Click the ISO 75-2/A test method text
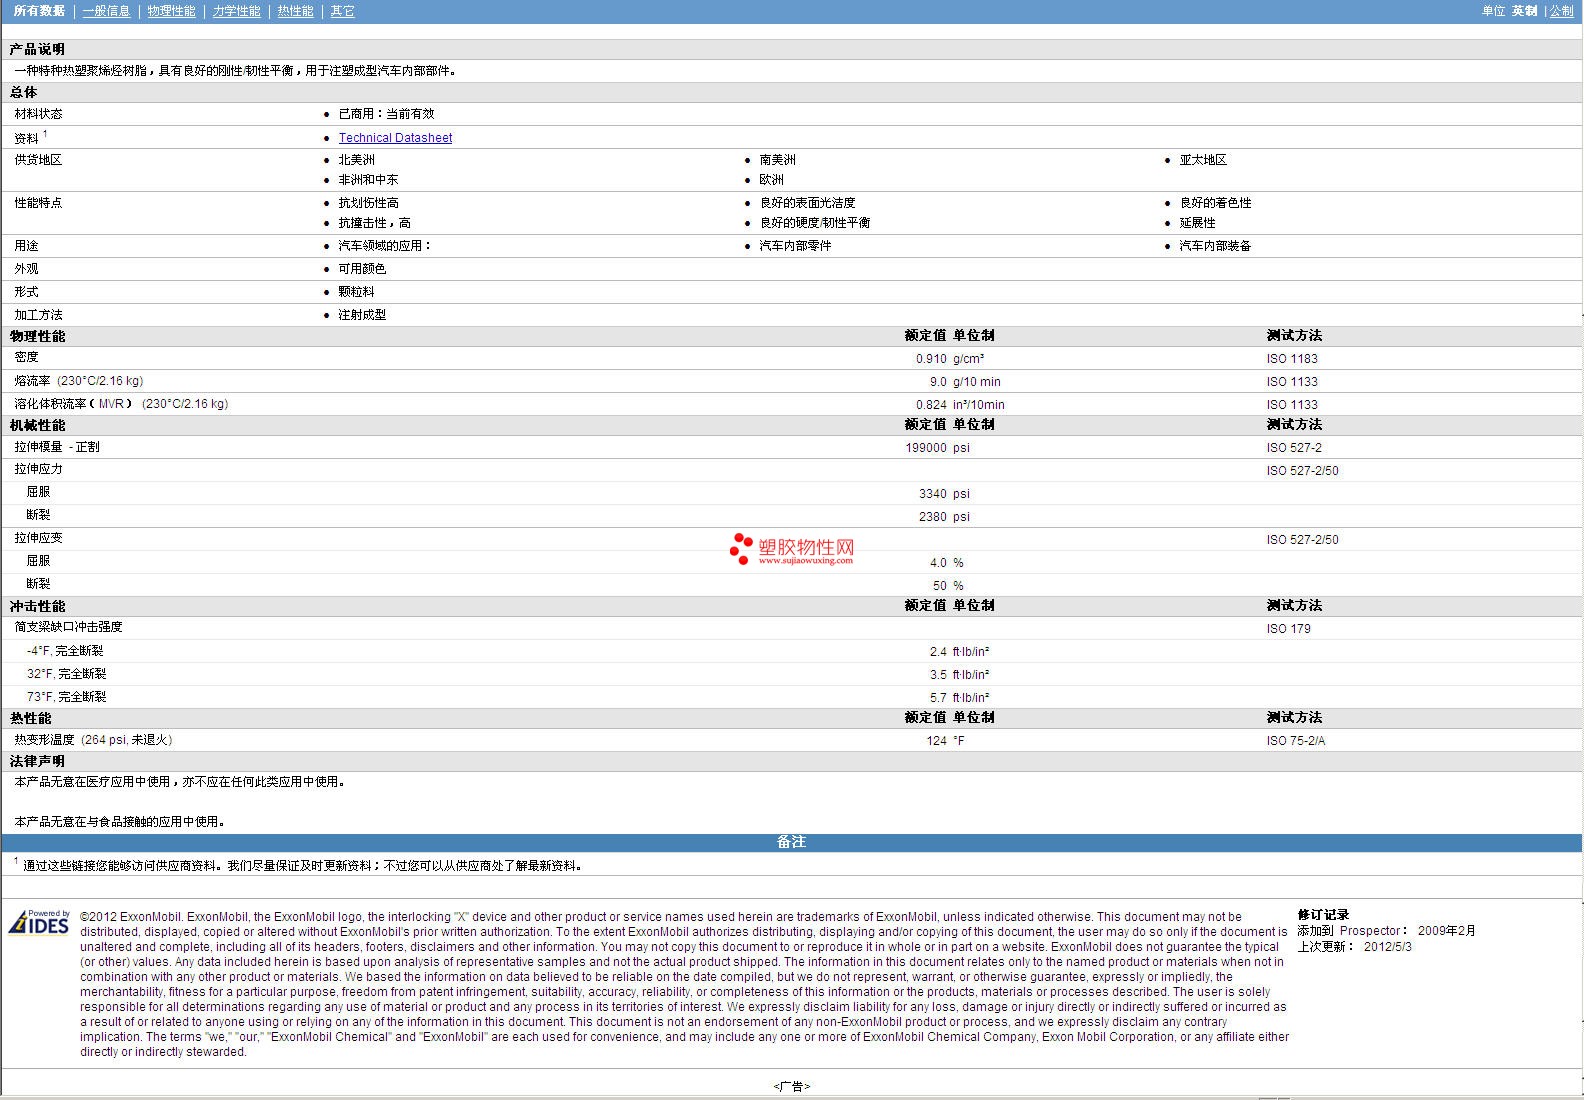 [1295, 741]
